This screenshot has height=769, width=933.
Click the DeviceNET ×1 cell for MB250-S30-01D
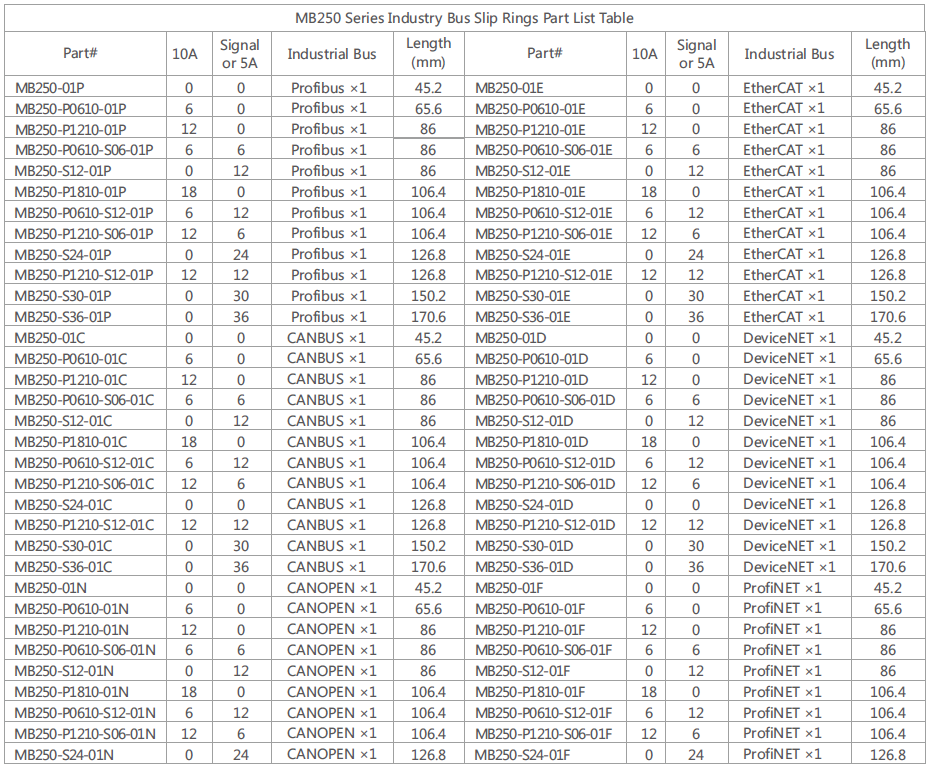coord(789,546)
